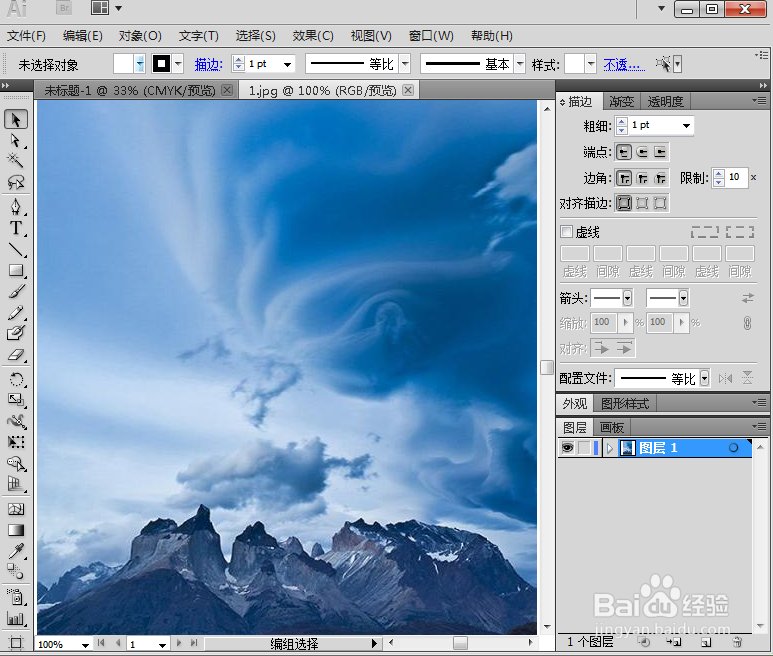Choose the round cap endpoint option
Screen dimensions: 773x656
coord(642,152)
